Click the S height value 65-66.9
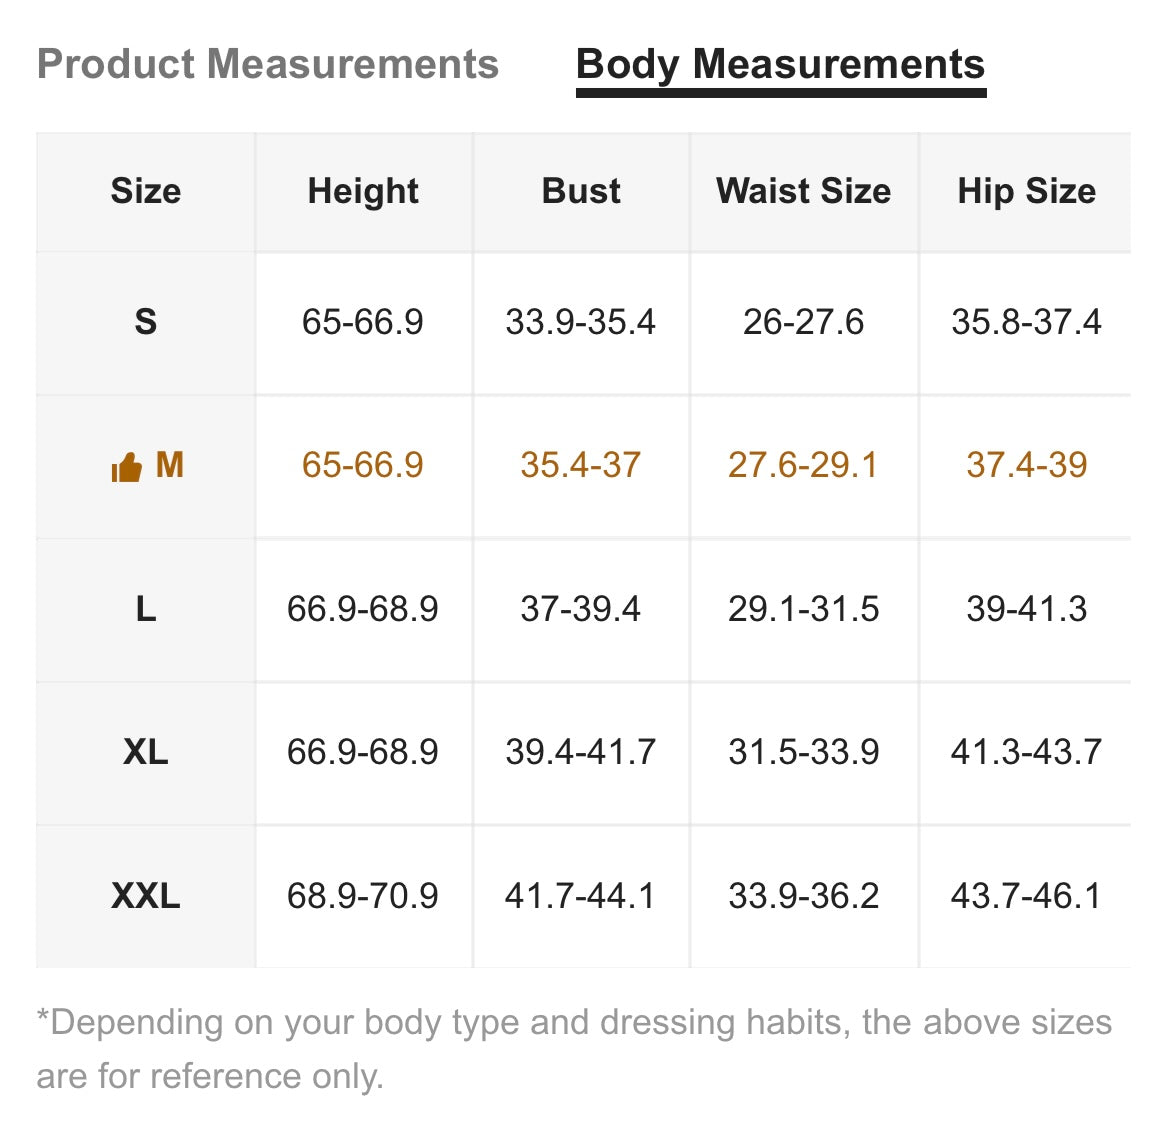The image size is (1169, 1137). coord(363,323)
